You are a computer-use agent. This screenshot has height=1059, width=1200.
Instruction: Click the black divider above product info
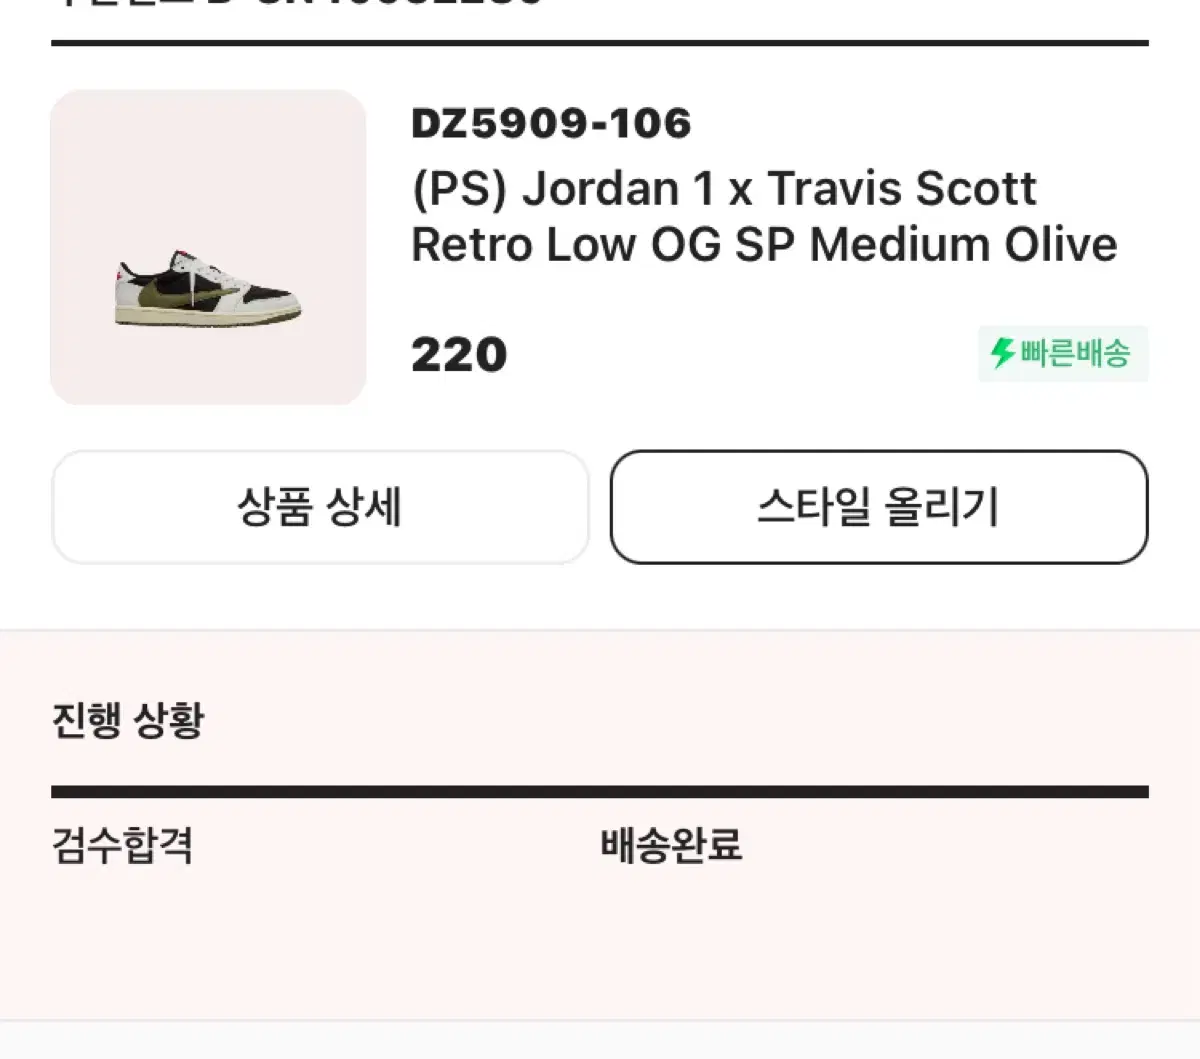pos(600,43)
